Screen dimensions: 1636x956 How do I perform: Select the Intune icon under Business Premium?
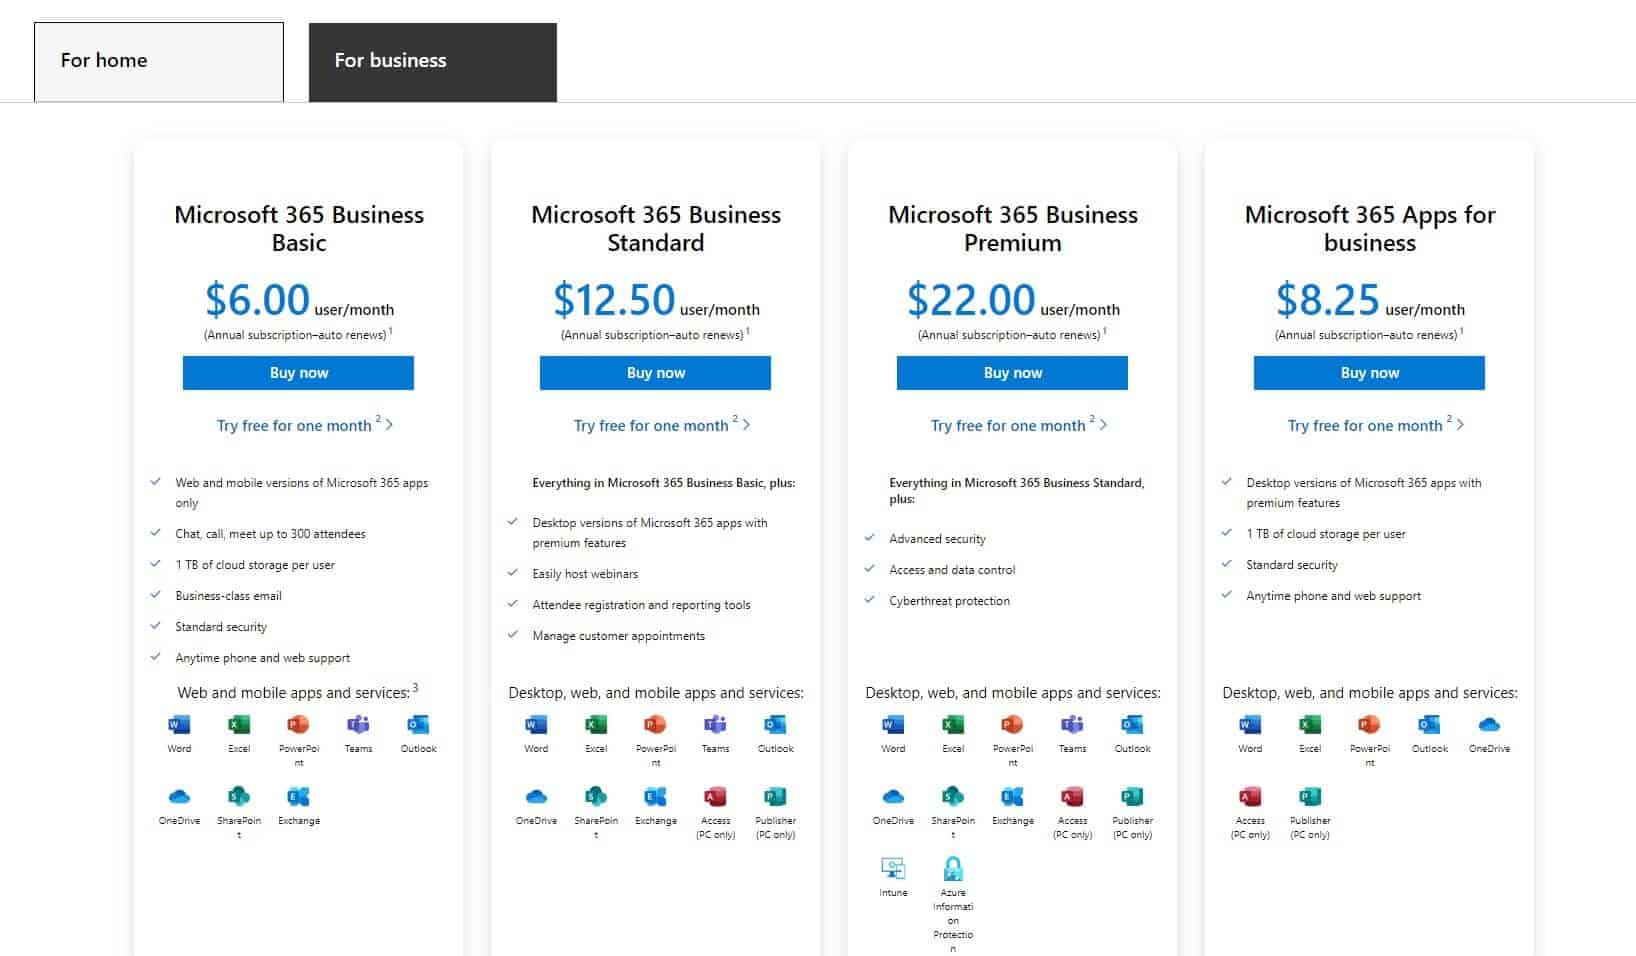892,868
